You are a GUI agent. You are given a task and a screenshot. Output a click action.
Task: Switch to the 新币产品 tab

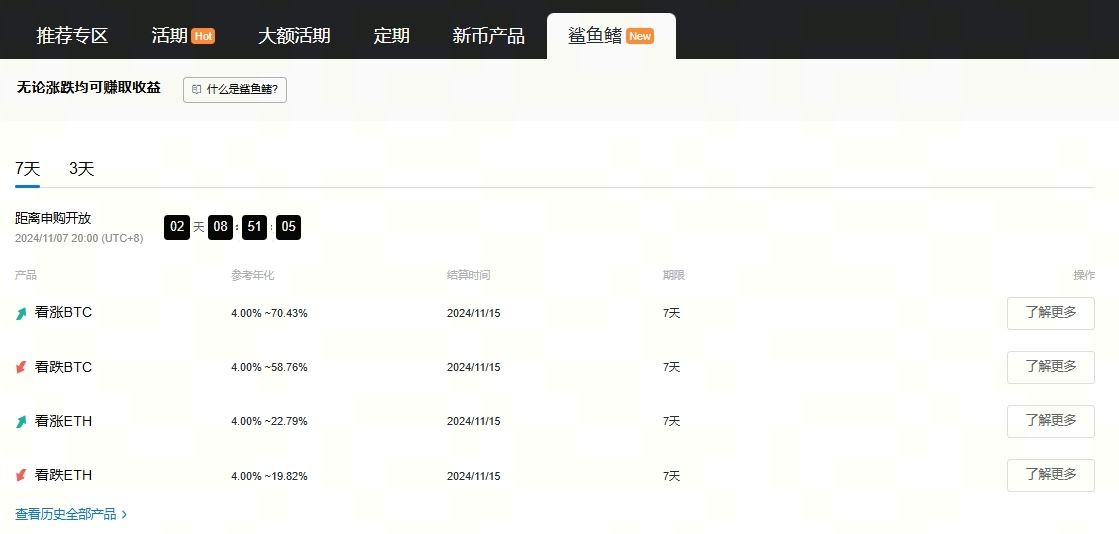click(488, 36)
